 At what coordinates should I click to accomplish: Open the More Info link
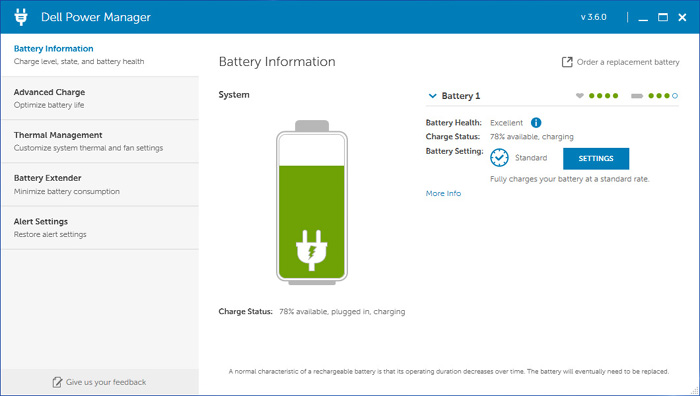click(x=443, y=193)
